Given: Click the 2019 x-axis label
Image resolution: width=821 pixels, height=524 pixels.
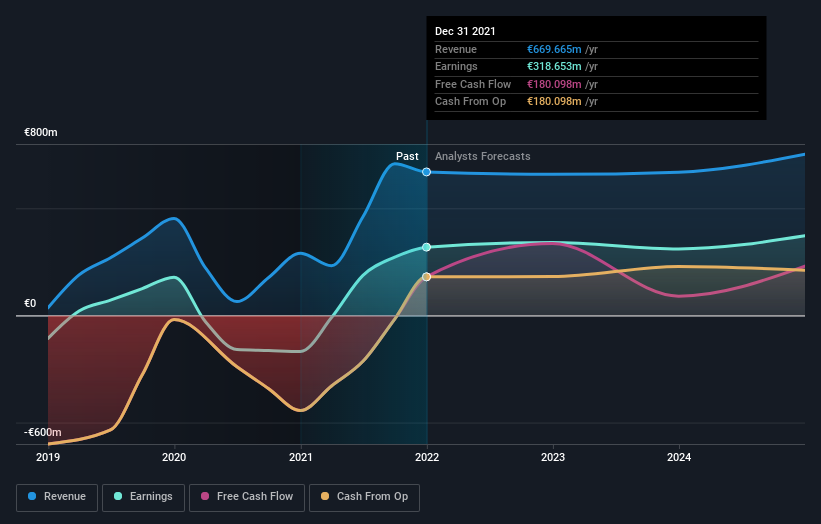Looking at the screenshot, I should (48, 458).
